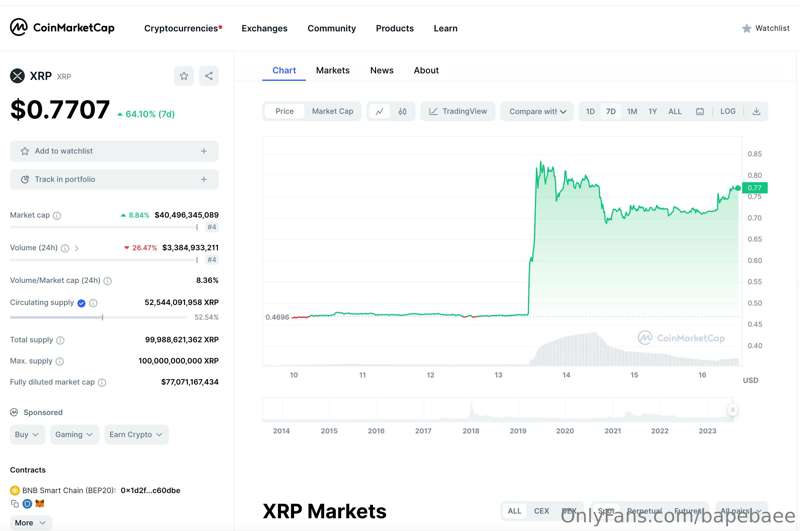Download chart data with the download icon
Screen dimensions: 800x531
click(756, 111)
